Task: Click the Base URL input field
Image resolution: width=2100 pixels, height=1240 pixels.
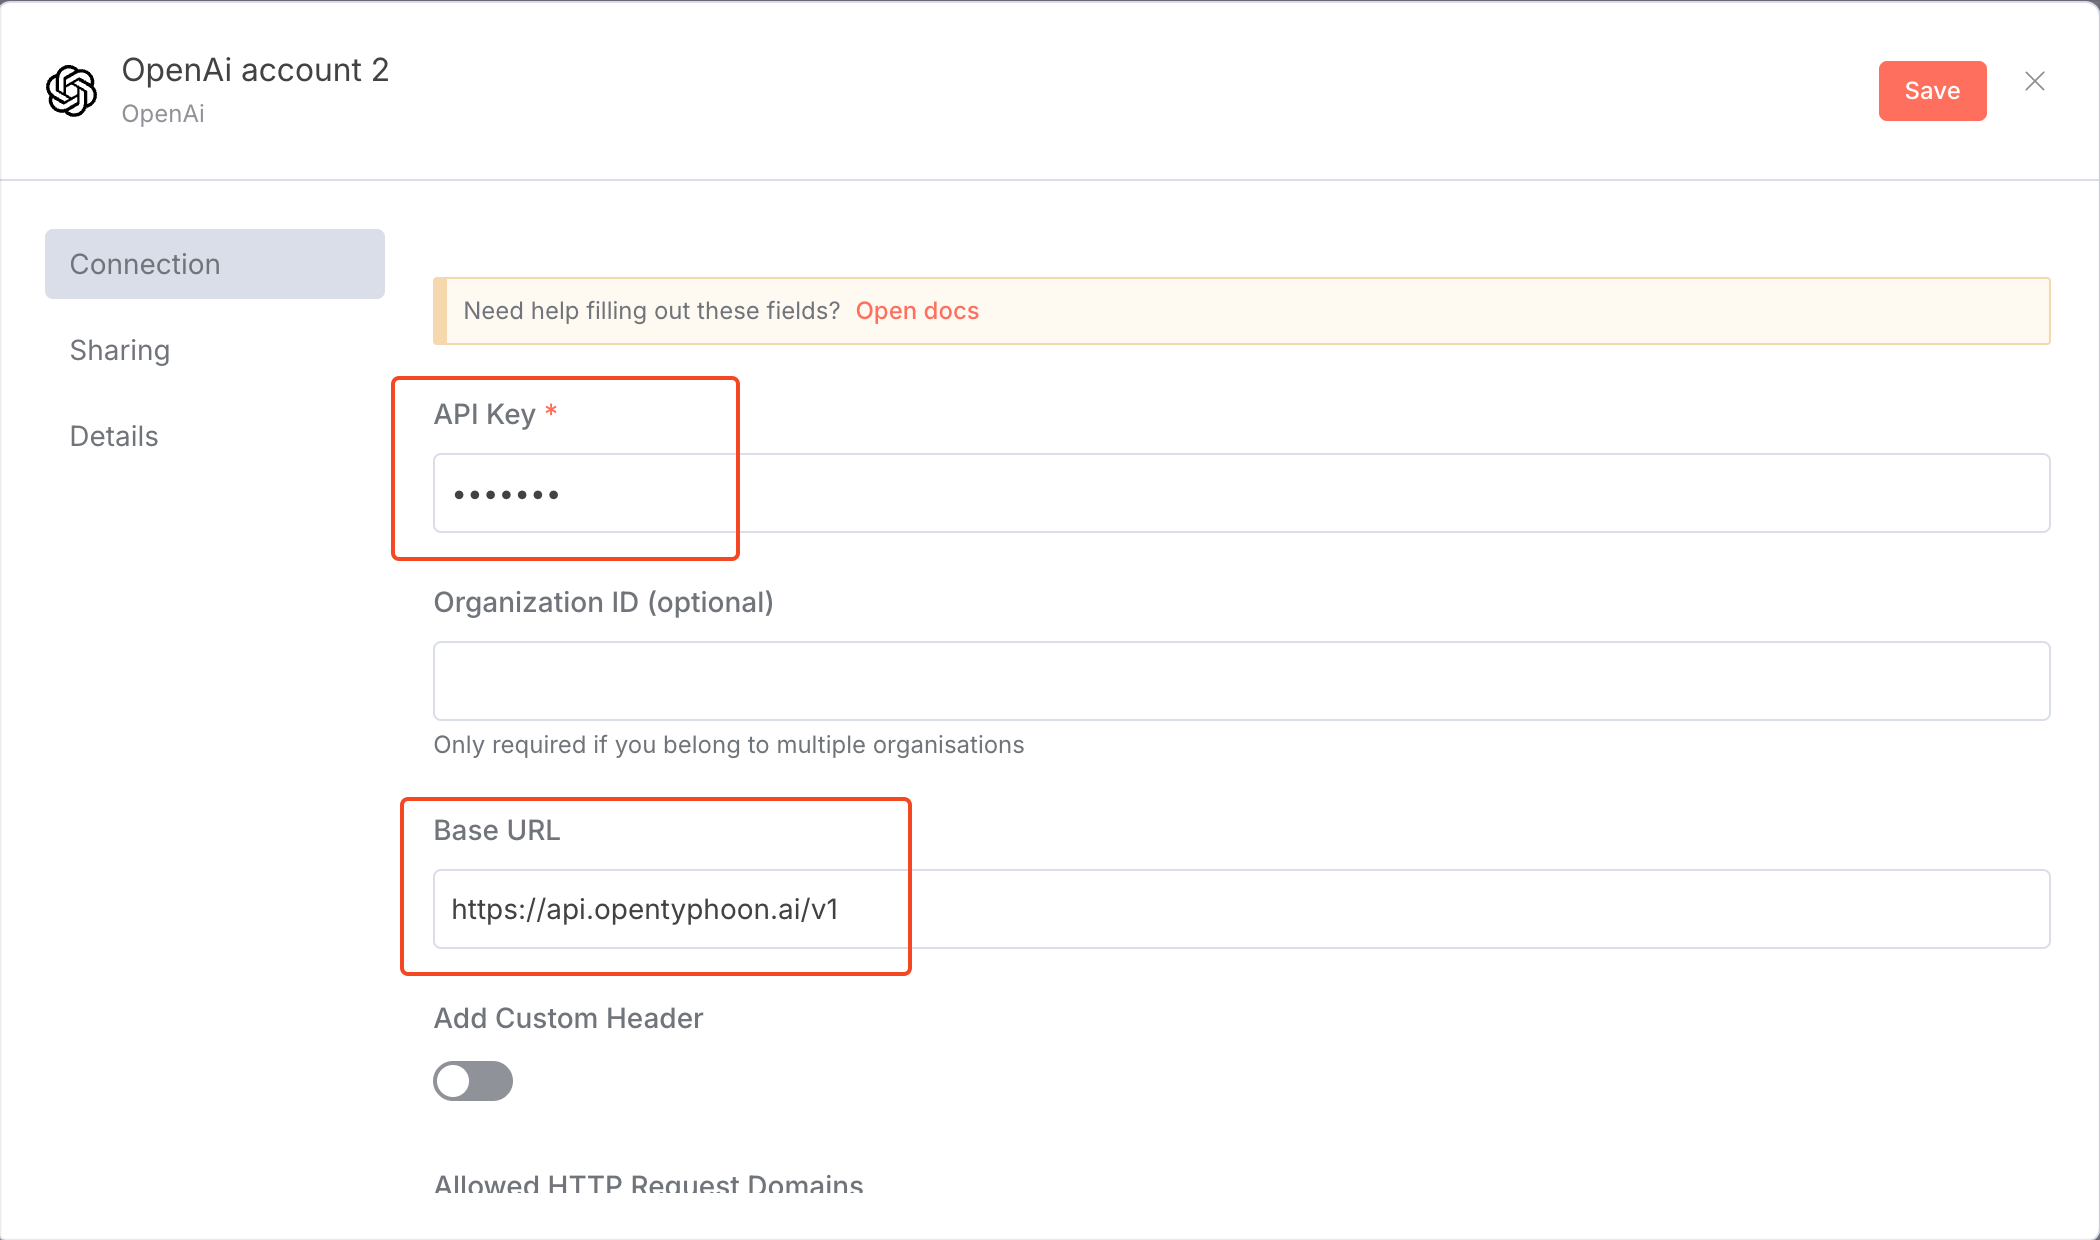Action: (x=1240, y=909)
